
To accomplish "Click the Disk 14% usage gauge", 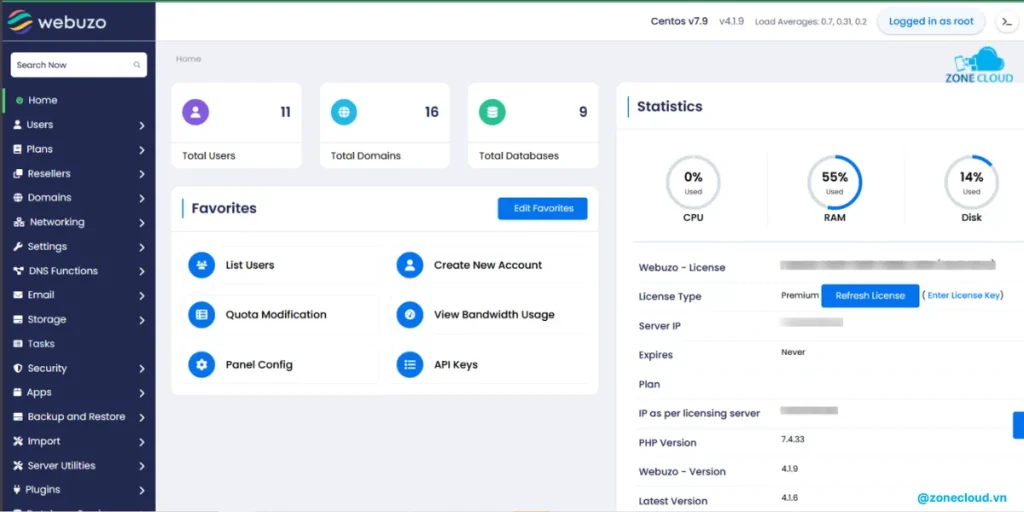I will 972,182.
